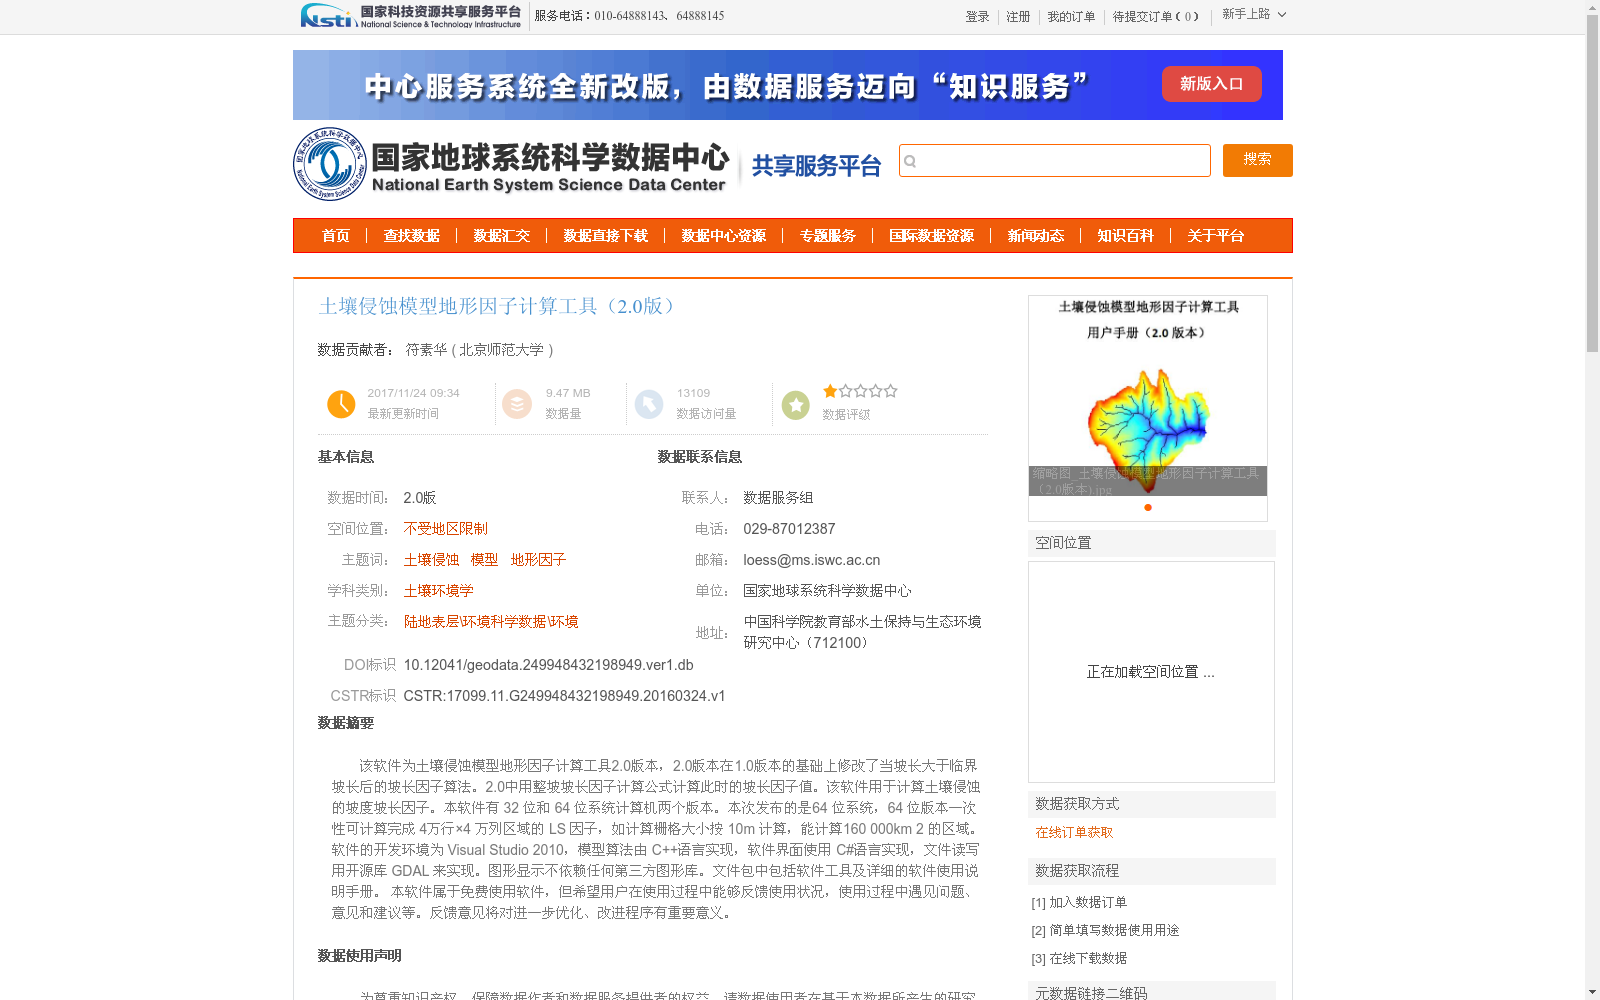Click the loading spatial location map area
Image resolution: width=1600 pixels, height=1000 pixels.
click(1151, 672)
